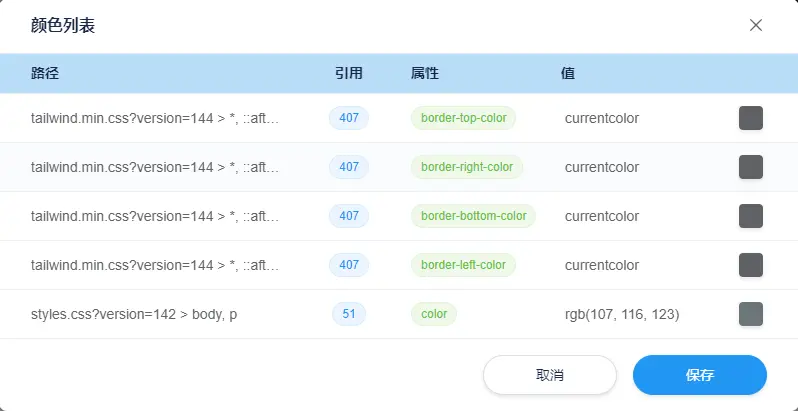The image size is (798, 411).
Task: Click the 引用 column header
Action: [349, 73]
